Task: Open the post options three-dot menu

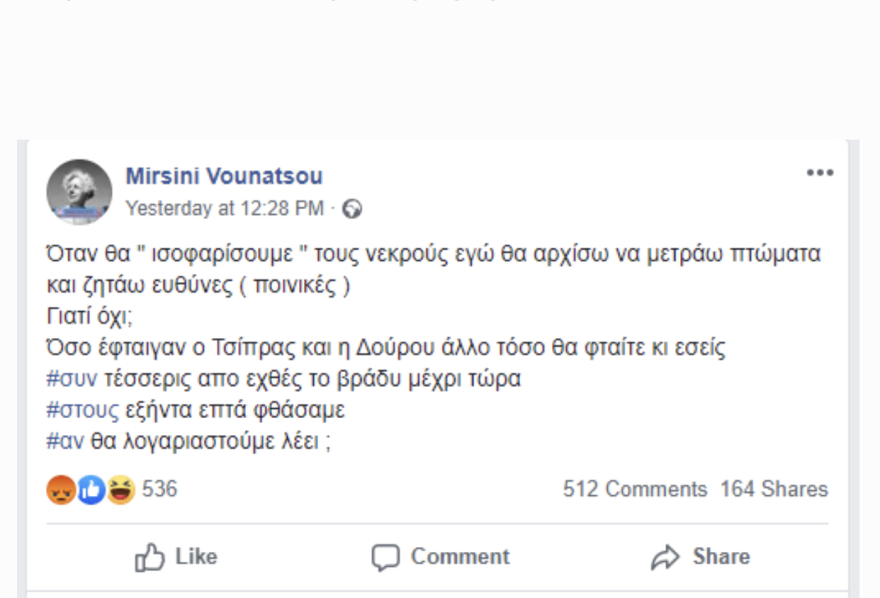Action: tap(820, 171)
